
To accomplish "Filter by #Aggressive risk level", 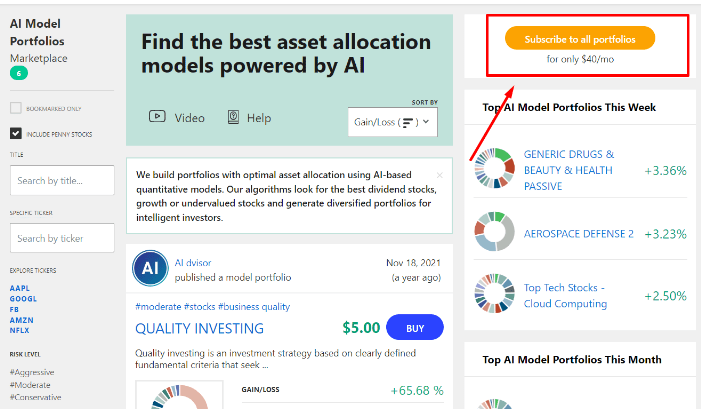I will [x=32, y=372].
